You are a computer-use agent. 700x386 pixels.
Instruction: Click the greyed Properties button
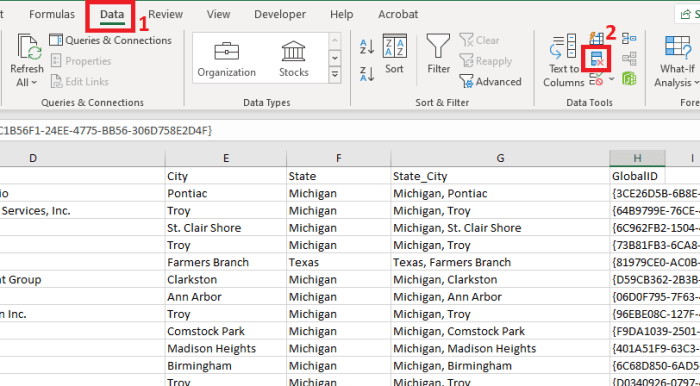pos(81,61)
